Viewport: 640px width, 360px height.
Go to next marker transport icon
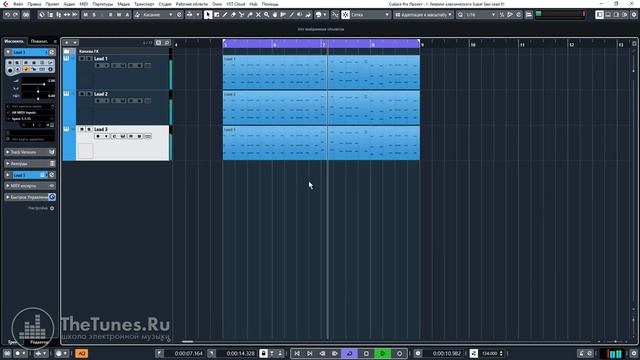coord(310,353)
